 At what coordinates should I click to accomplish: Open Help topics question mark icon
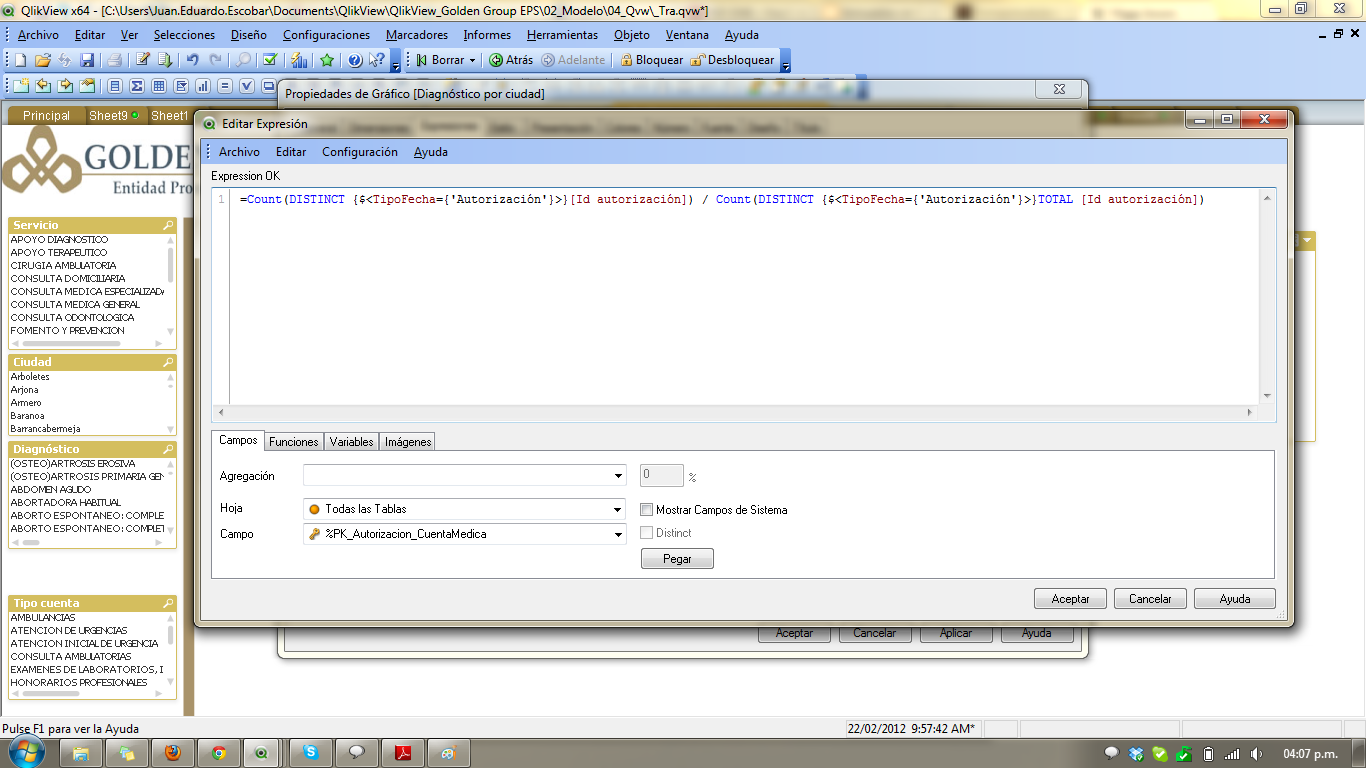click(x=355, y=60)
